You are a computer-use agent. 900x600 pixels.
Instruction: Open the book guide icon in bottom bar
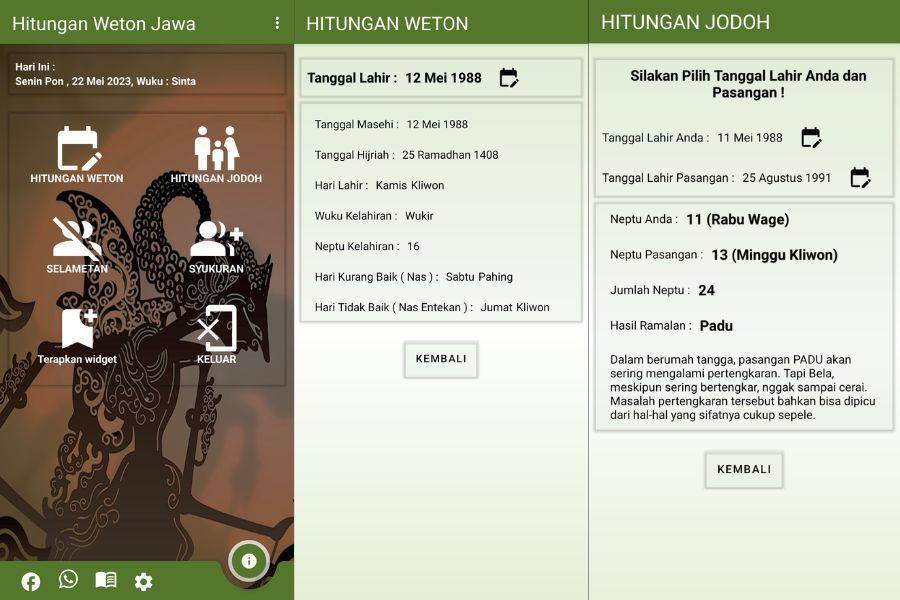(x=106, y=580)
